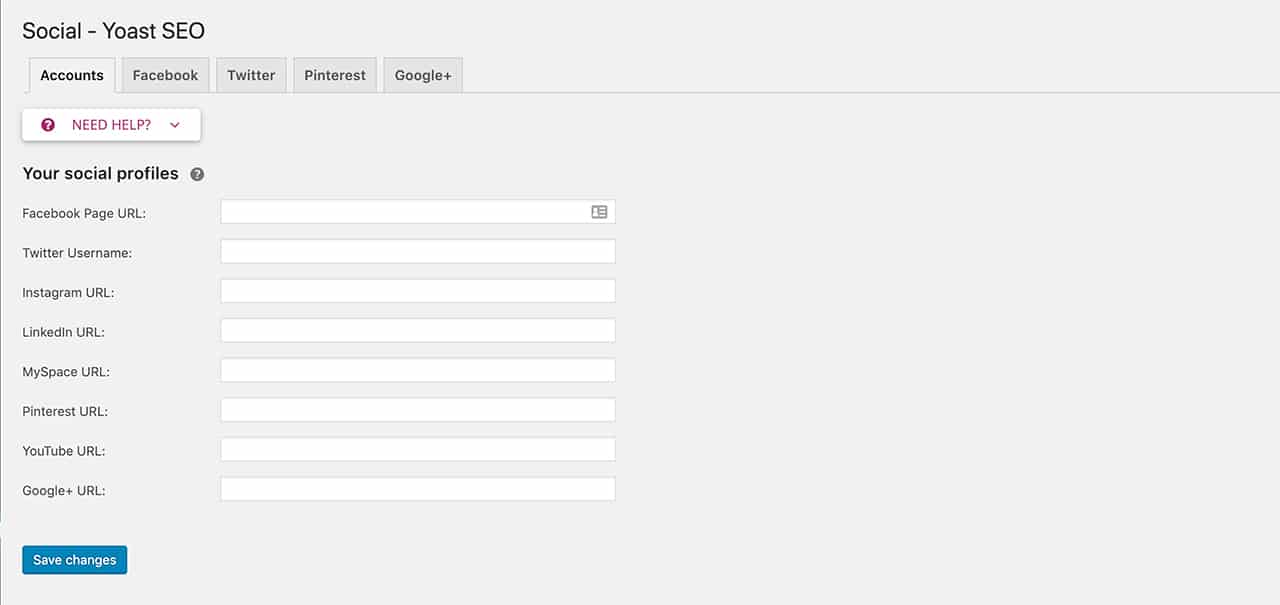Click the question mark icon in Need Help

[x=48, y=125]
